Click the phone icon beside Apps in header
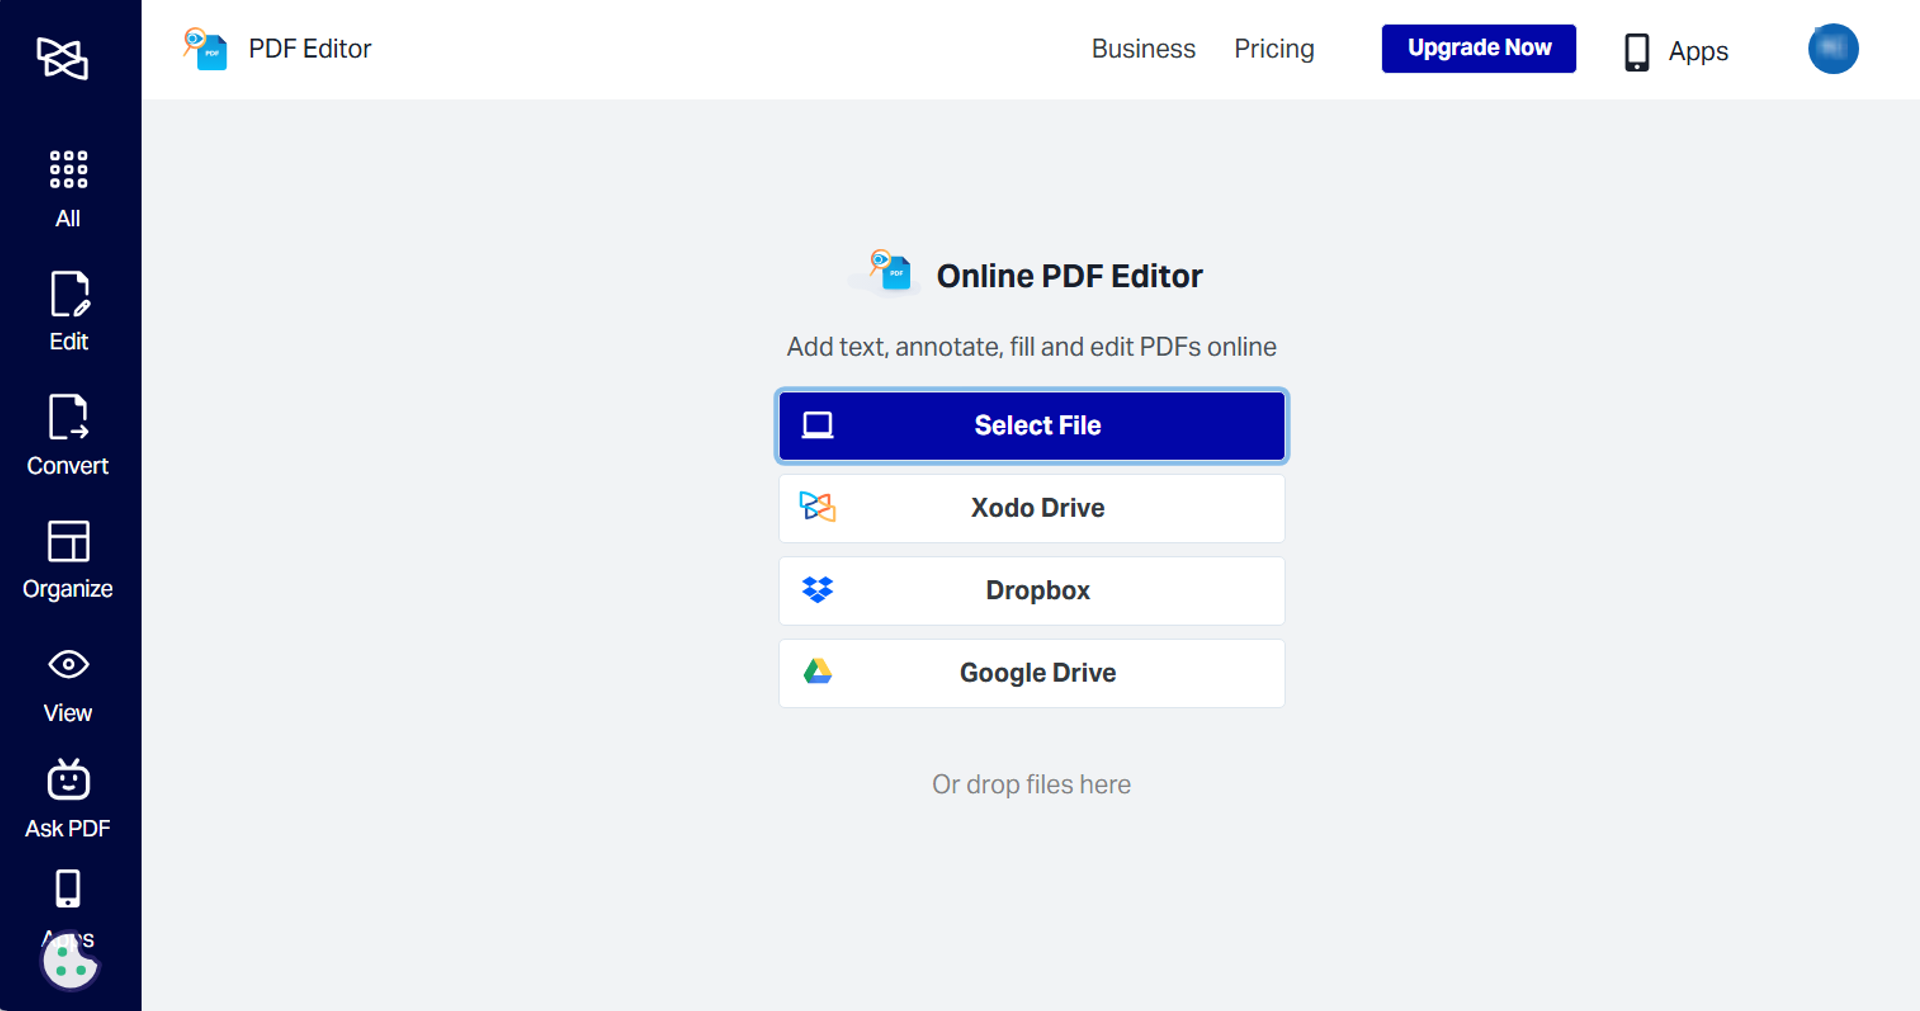This screenshot has height=1011, width=1920. pos(1636,51)
